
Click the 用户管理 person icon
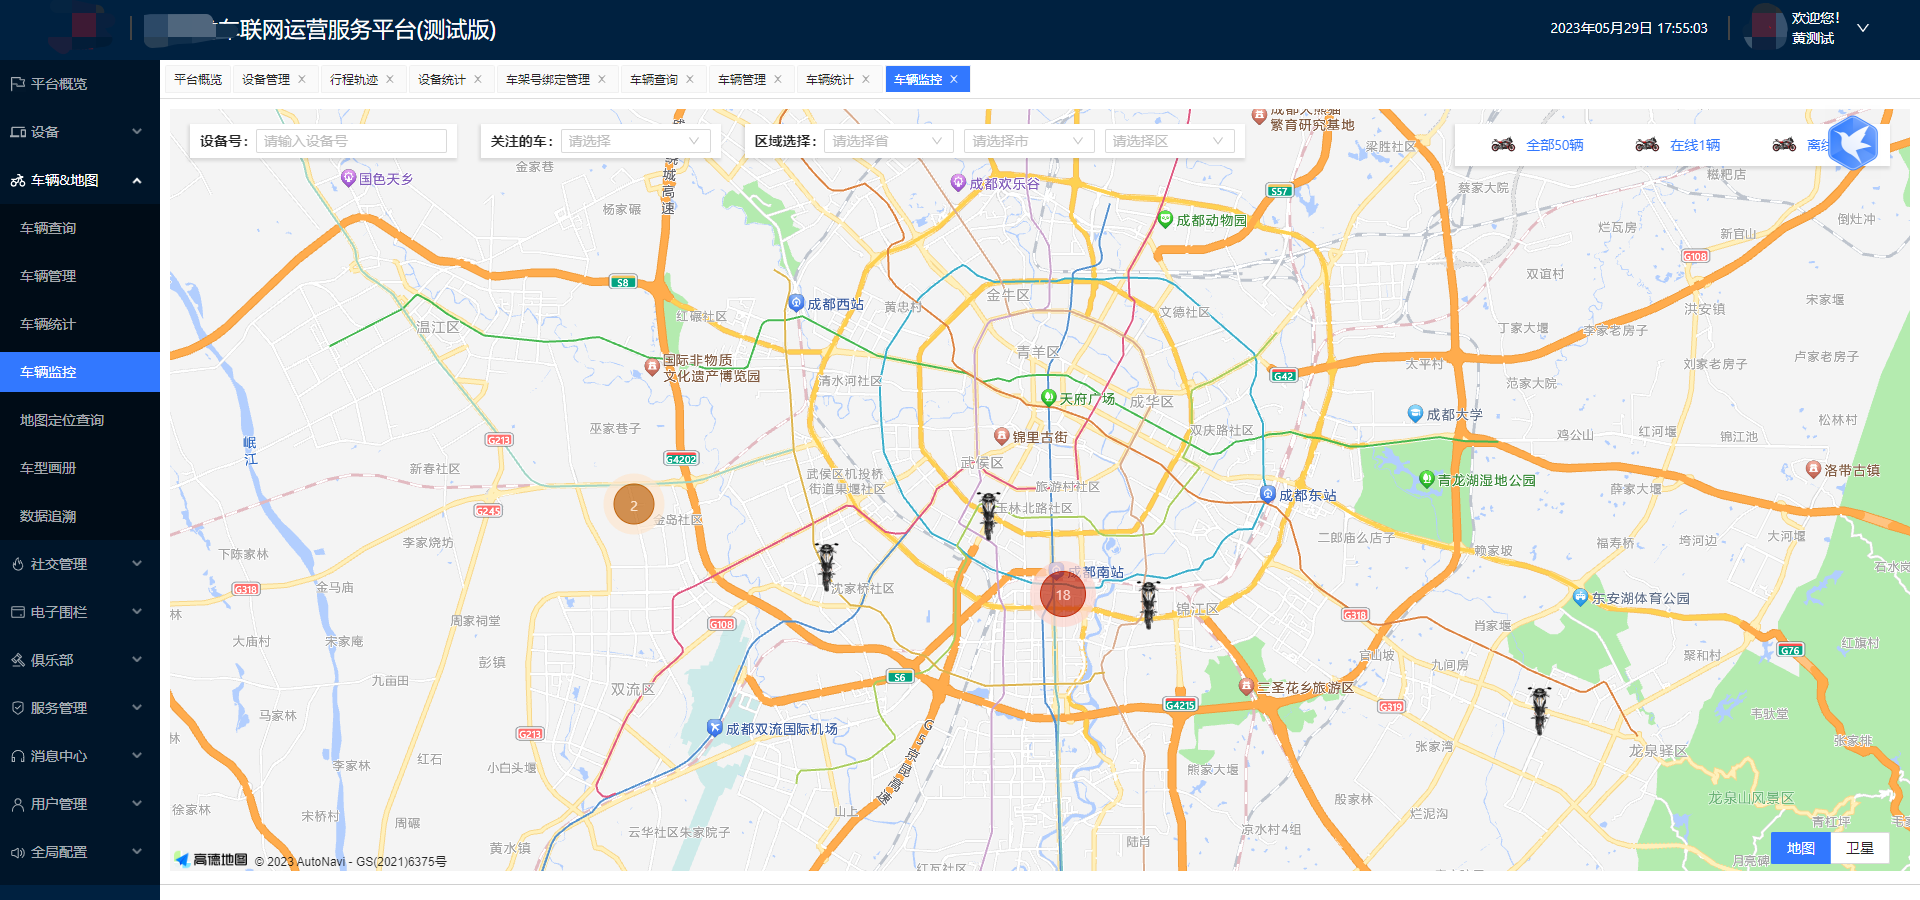click(x=17, y=804)
